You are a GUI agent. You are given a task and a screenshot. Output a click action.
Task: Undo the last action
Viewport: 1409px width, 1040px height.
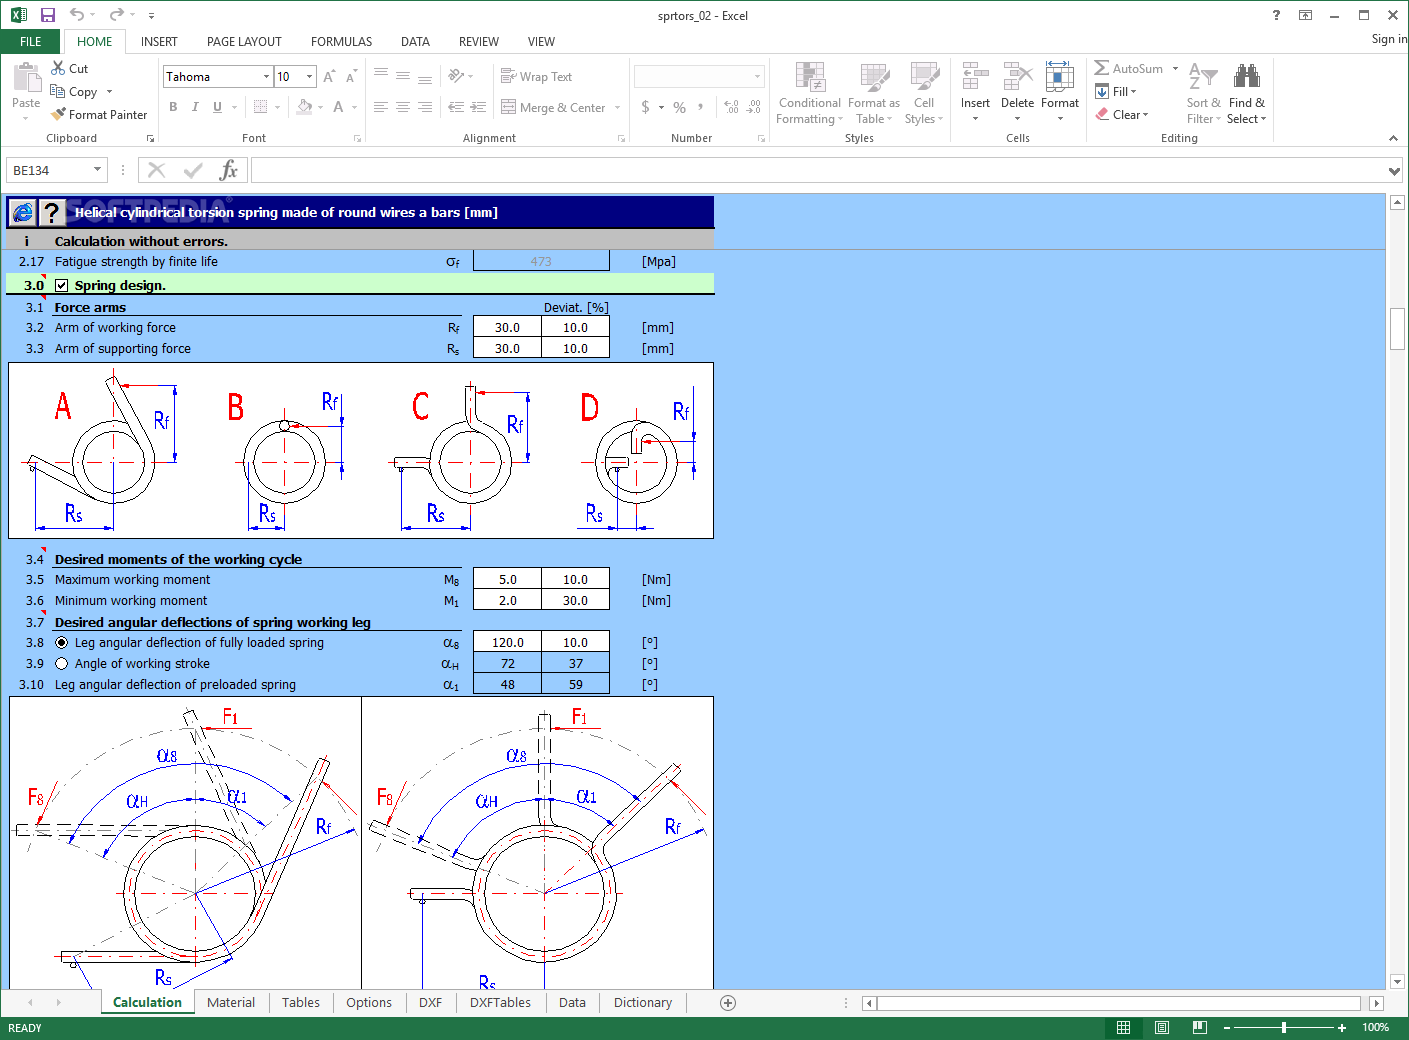coord(77,15)
